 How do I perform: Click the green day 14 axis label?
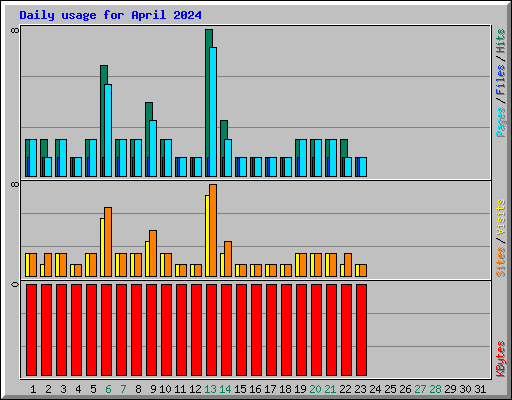point(225,389)
